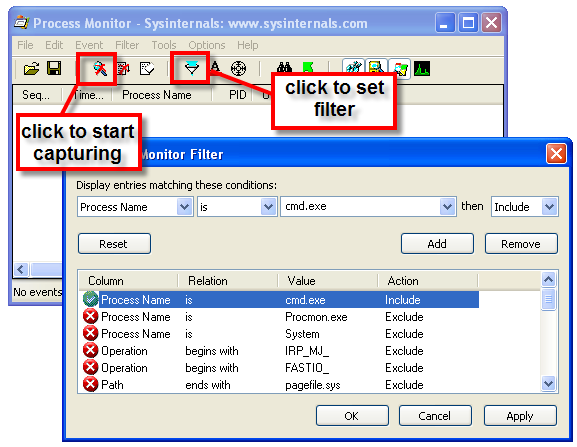Expand the Process Name column dropdown
Viewport: 577px width, 447px height.
coord(185,206)
